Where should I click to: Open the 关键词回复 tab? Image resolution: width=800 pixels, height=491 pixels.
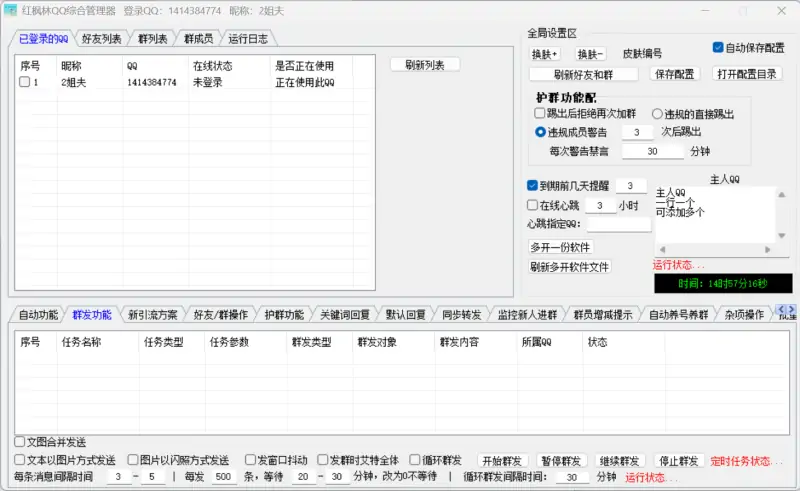click(x=345, y=315)
